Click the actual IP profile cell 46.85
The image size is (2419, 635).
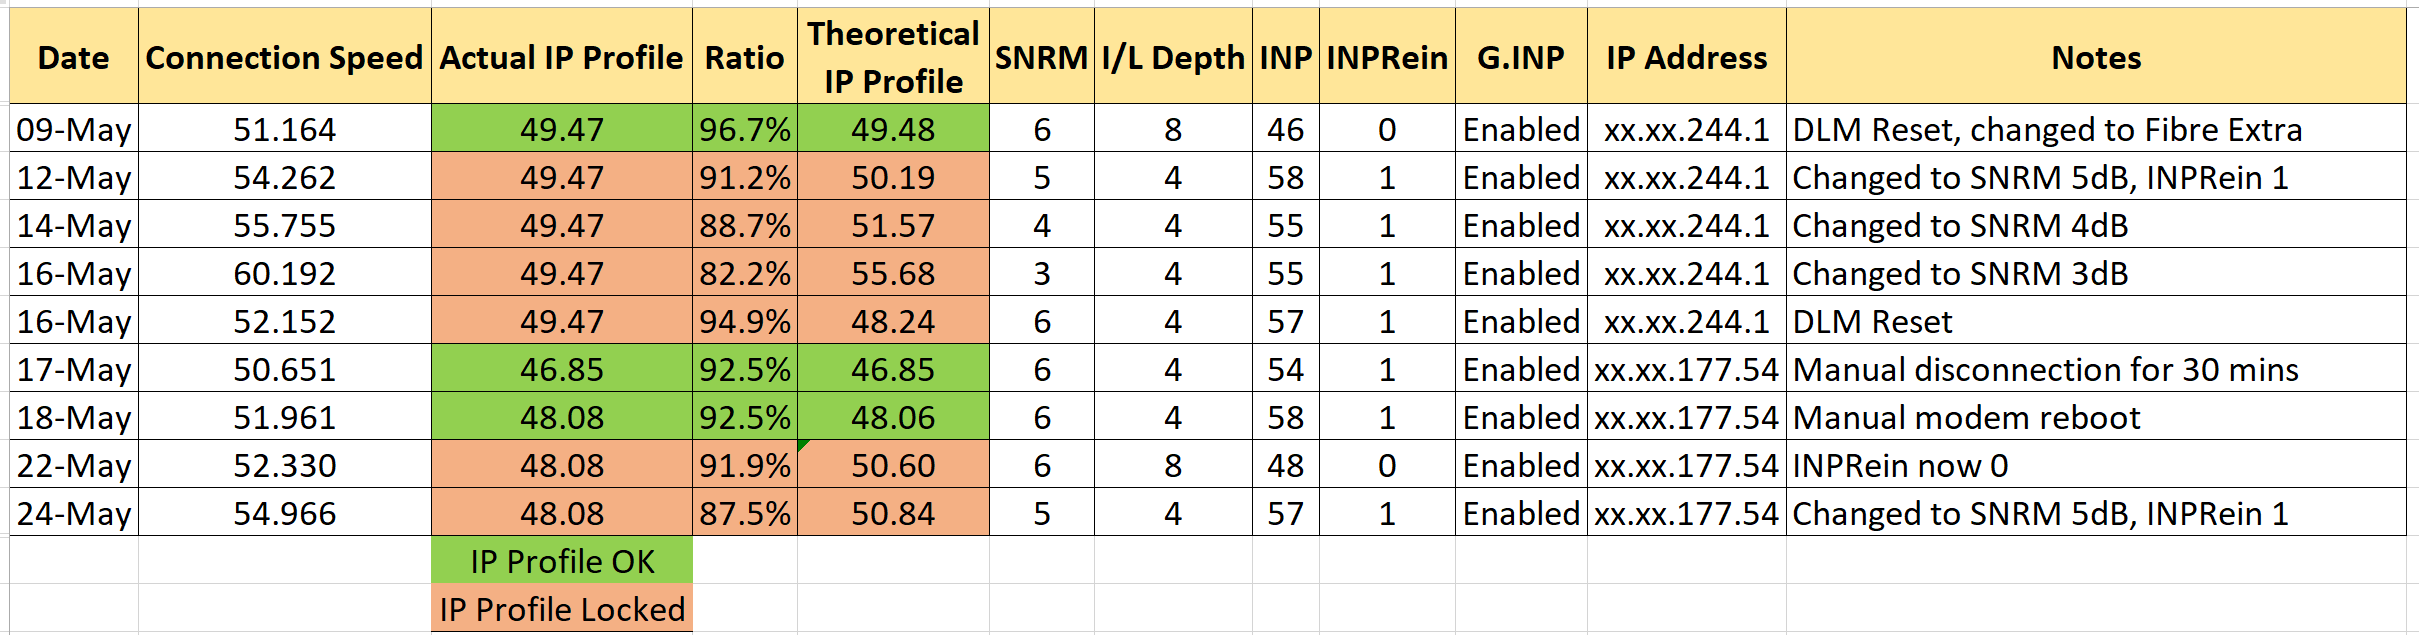point(562,369)
